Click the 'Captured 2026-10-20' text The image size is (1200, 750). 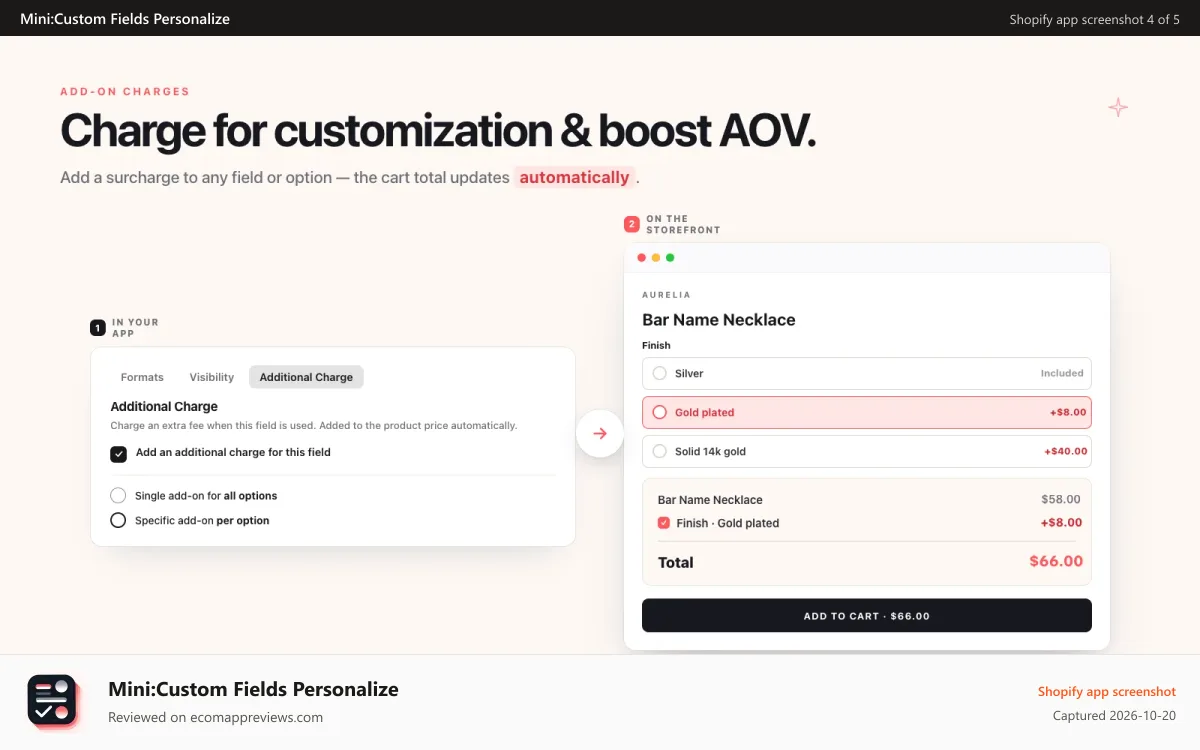(x=1115, y=716)
